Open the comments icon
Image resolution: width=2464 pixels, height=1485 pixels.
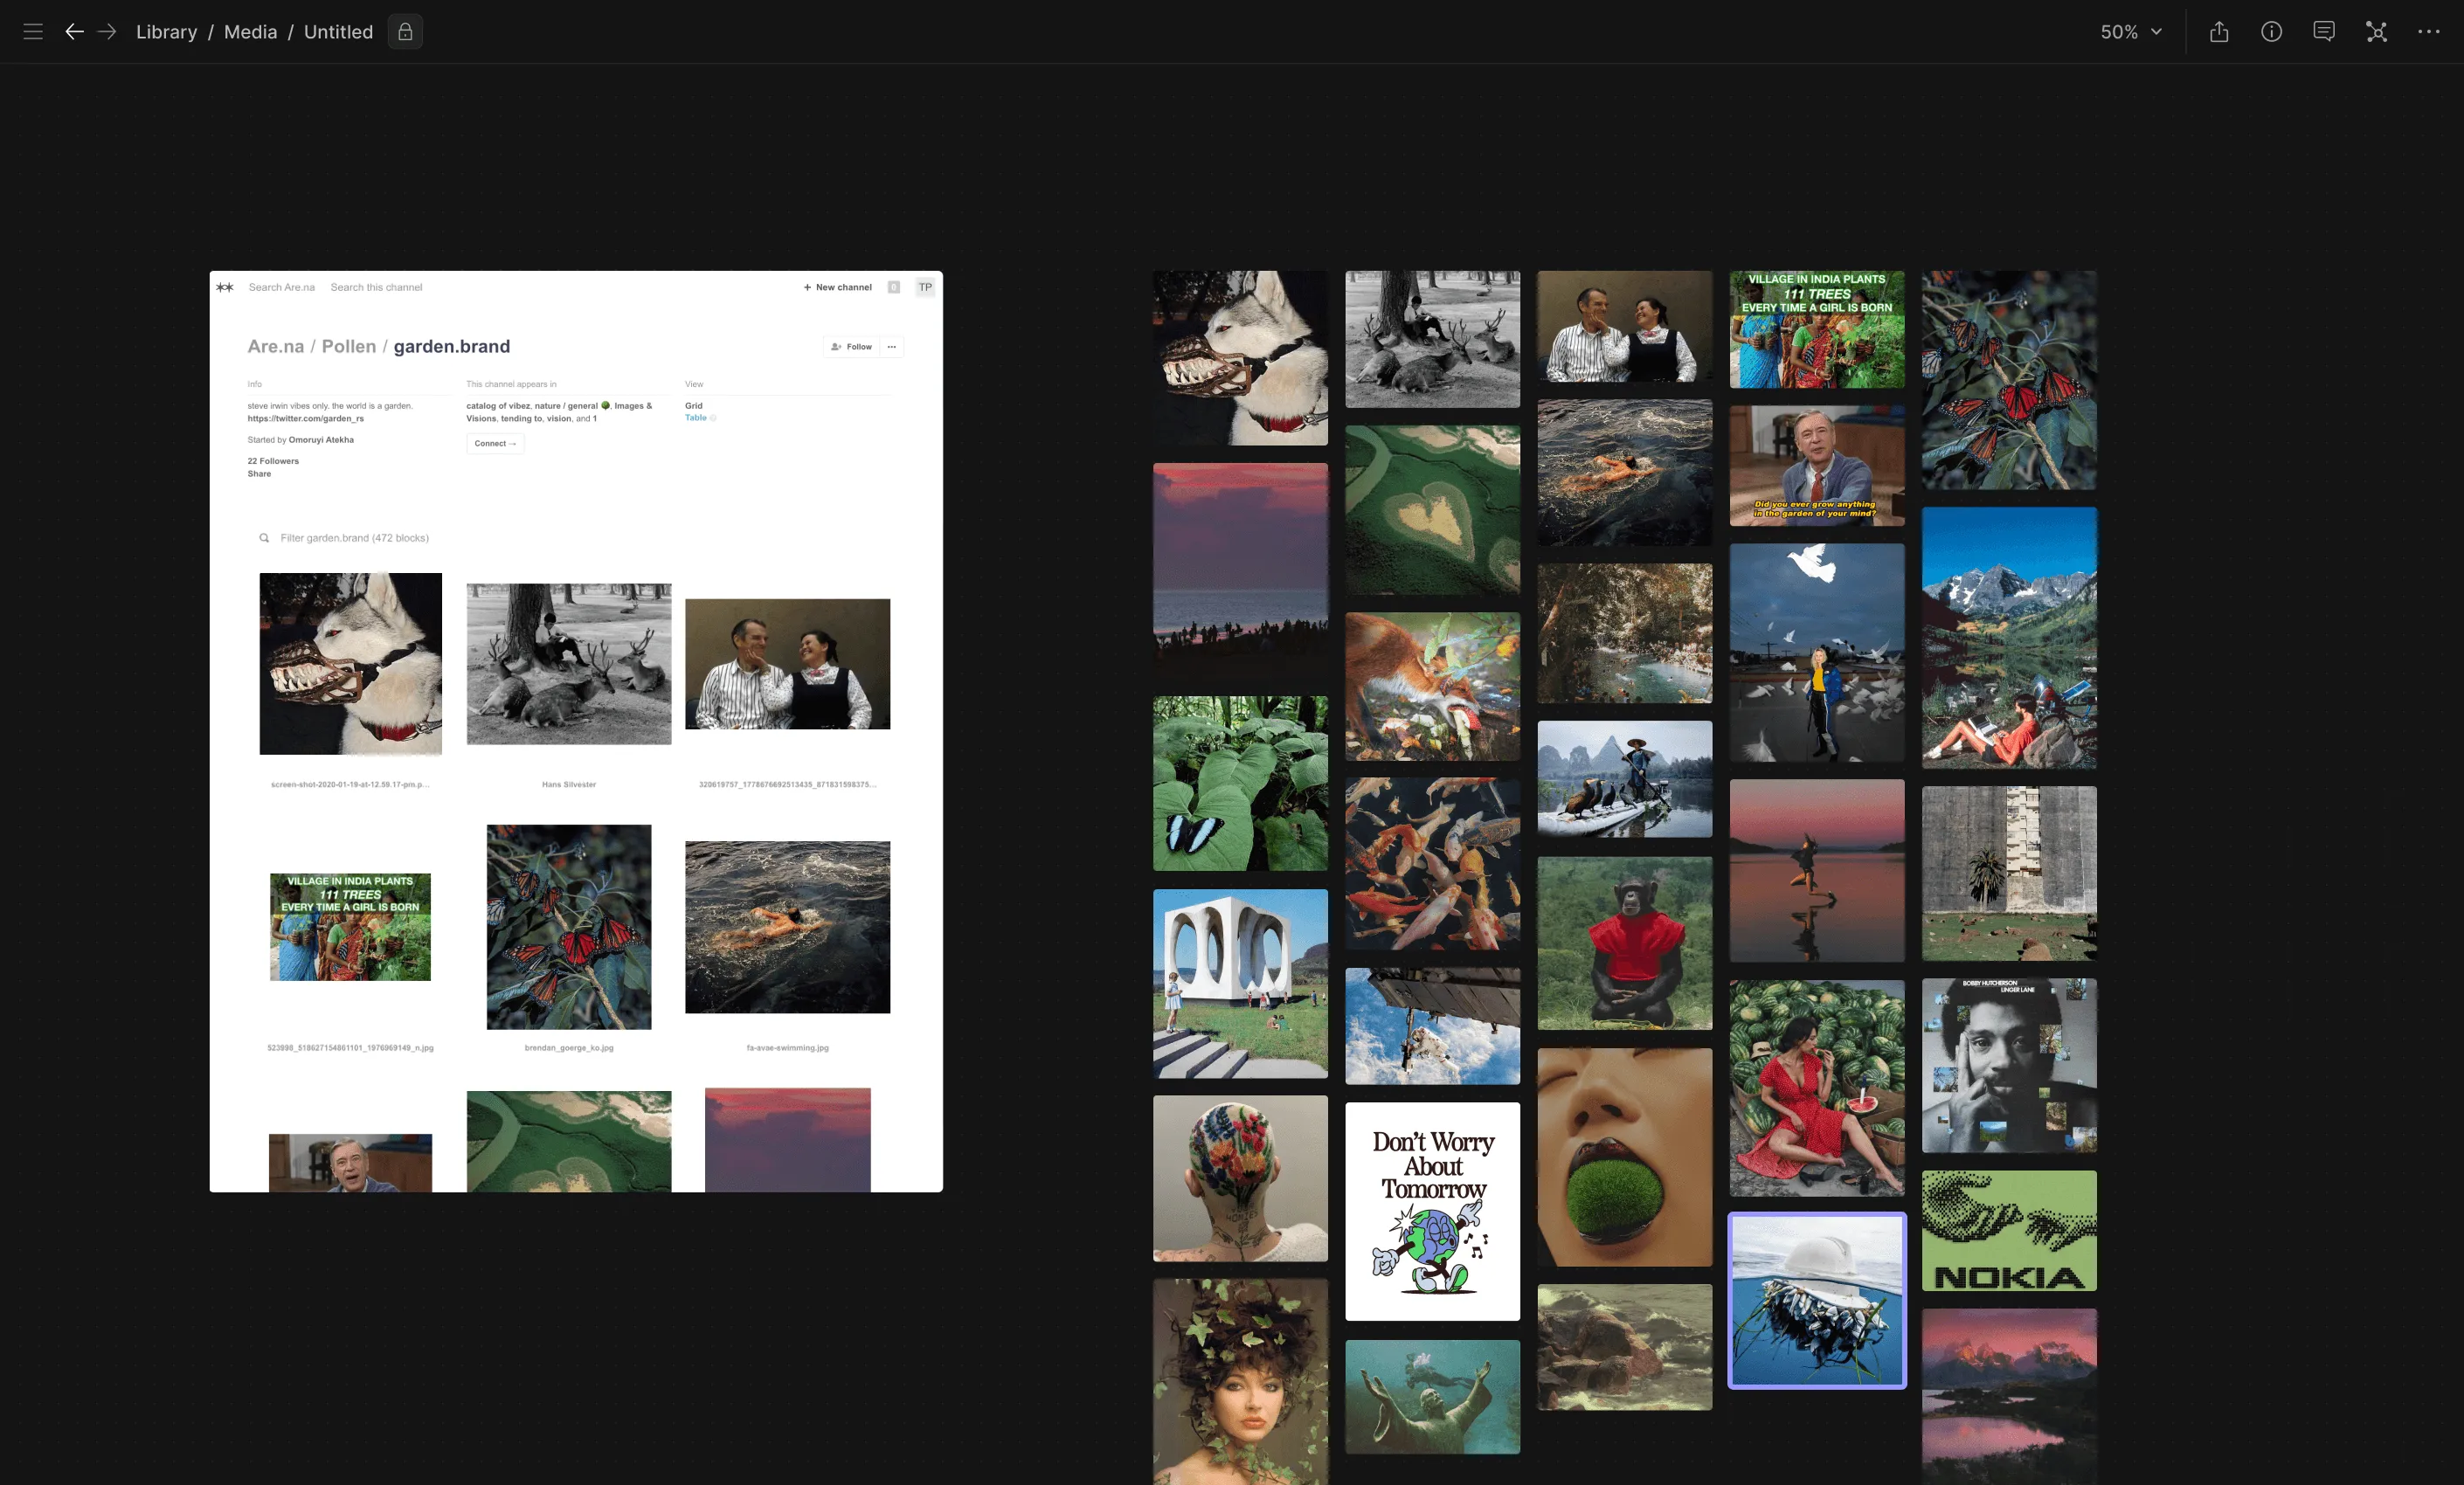coord(2324,32)
